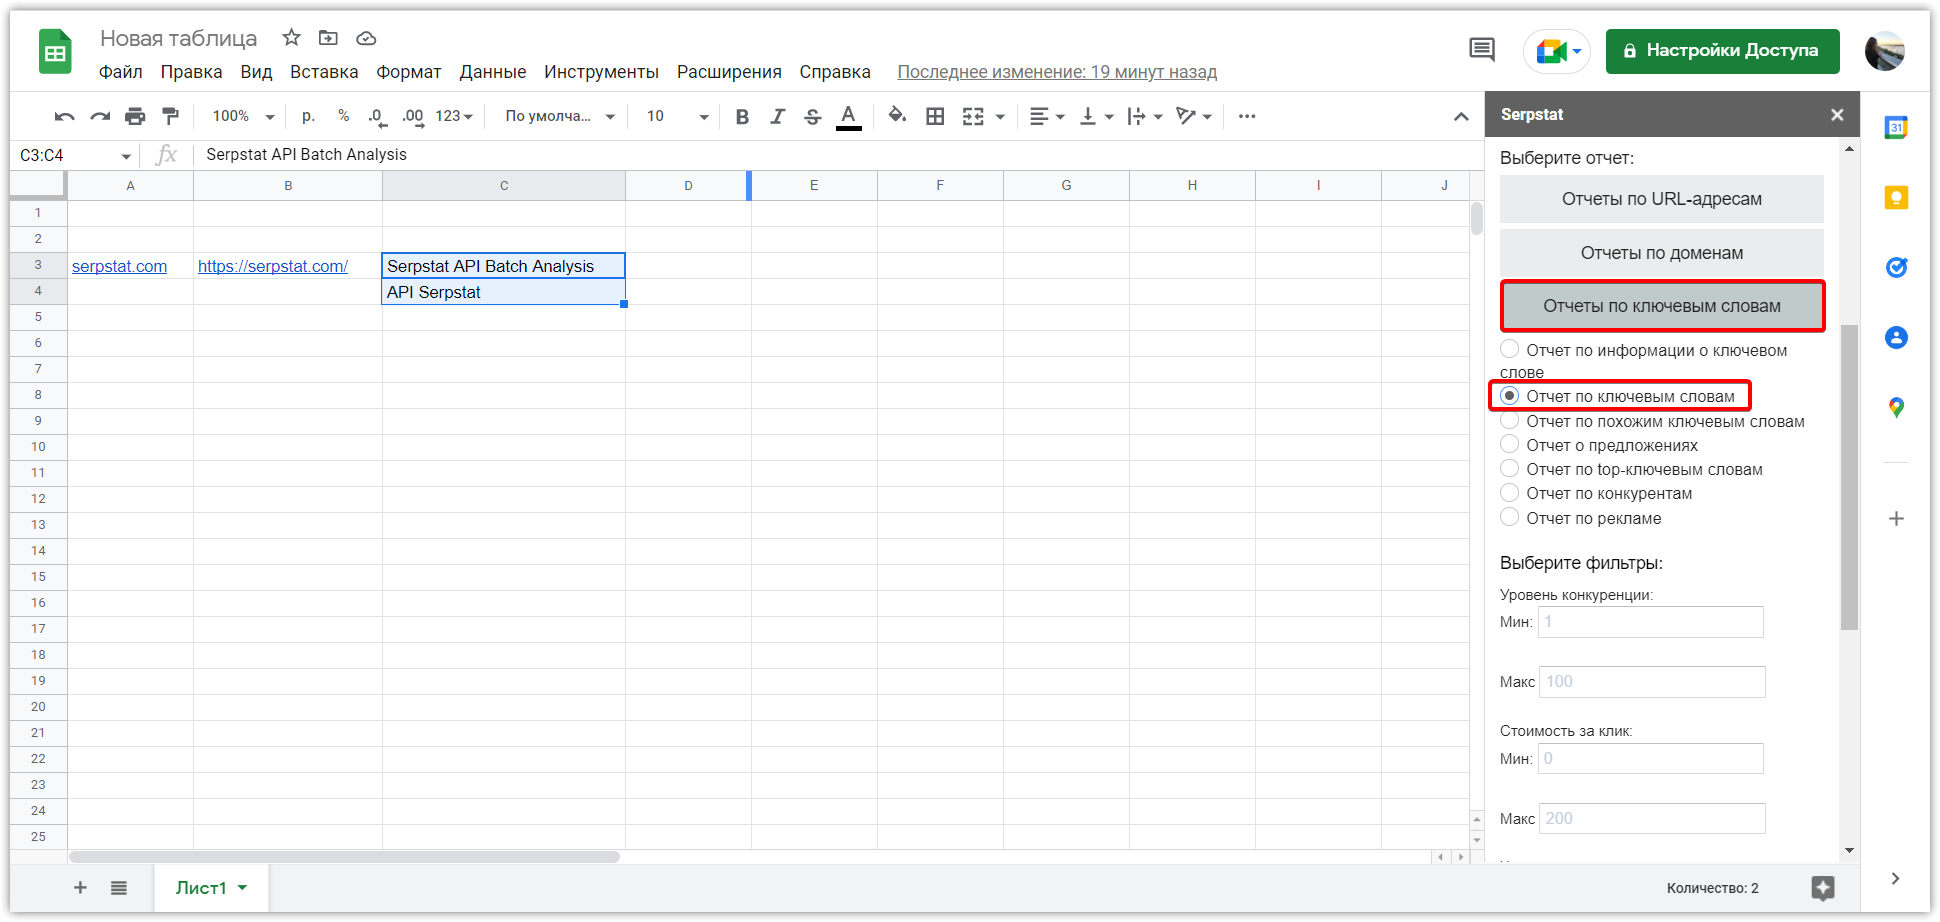
Task: Click the Move to folder icon
Action: tap(328, 38)
